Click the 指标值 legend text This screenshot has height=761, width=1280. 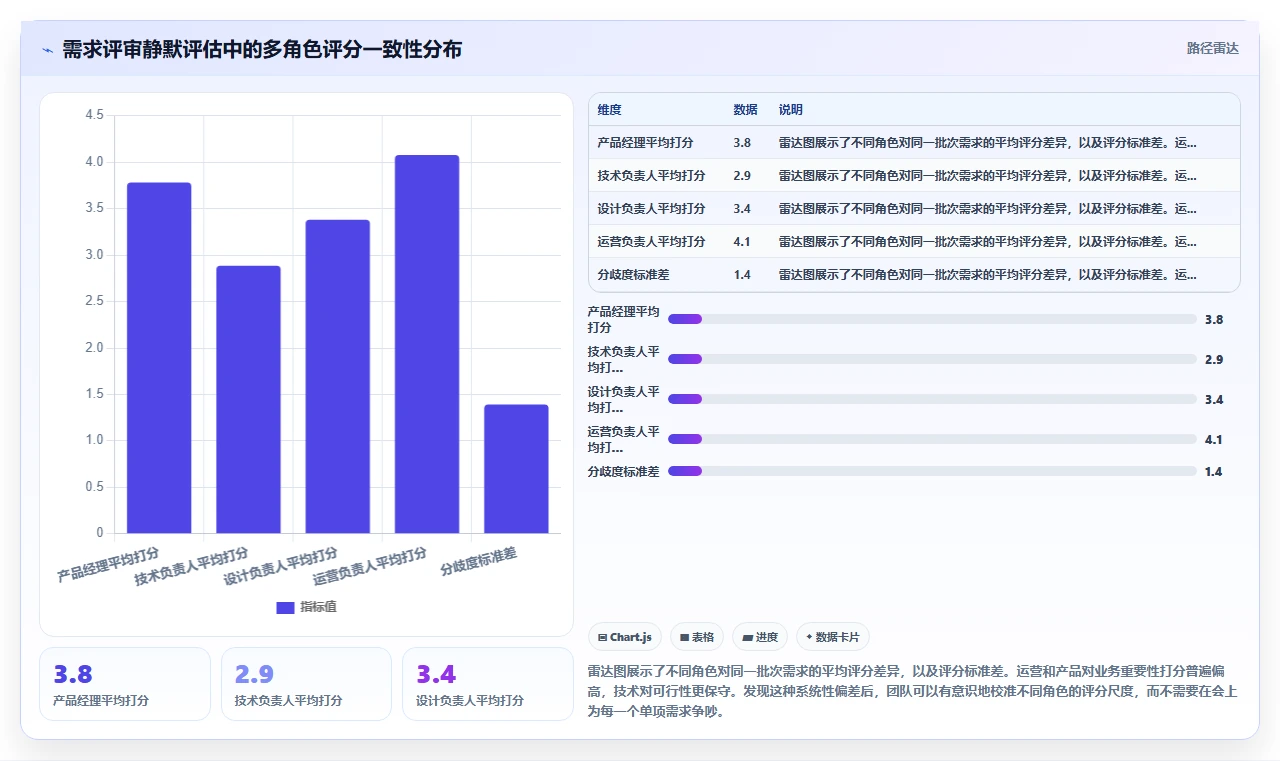tap(319, 607)
